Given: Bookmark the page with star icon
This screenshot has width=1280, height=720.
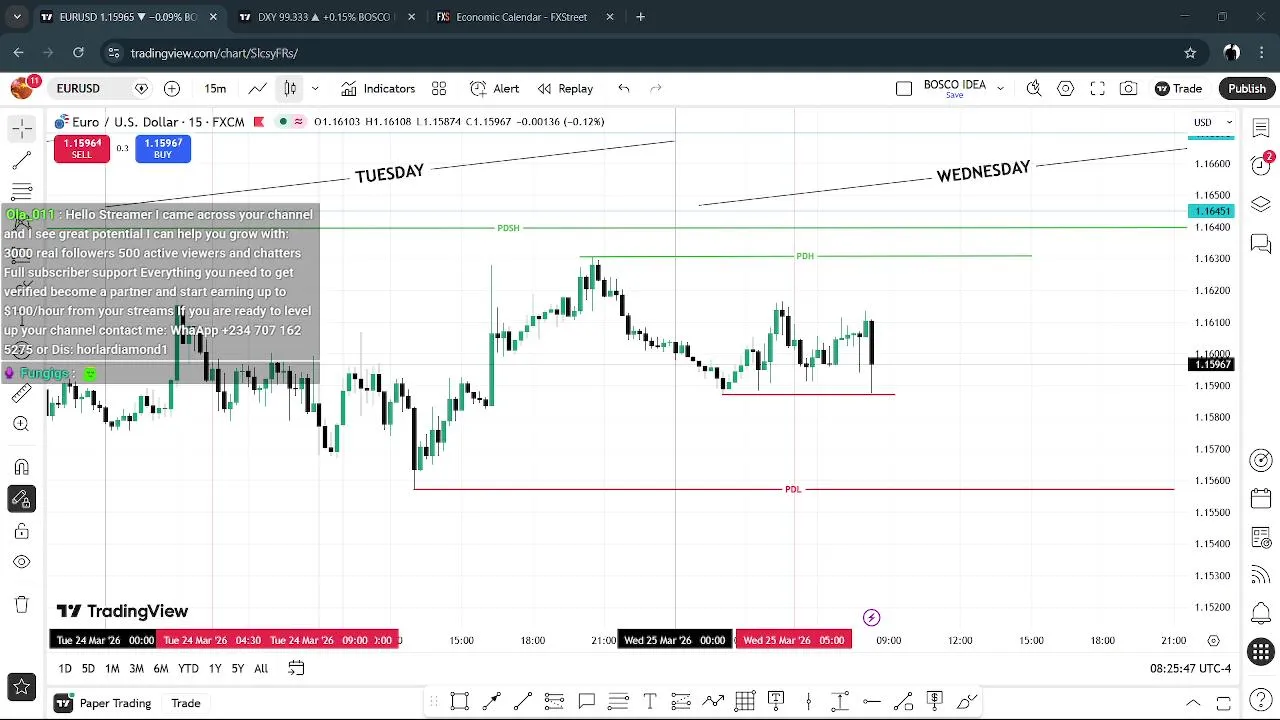Looking at the screenshot, I should point(1190,53).
